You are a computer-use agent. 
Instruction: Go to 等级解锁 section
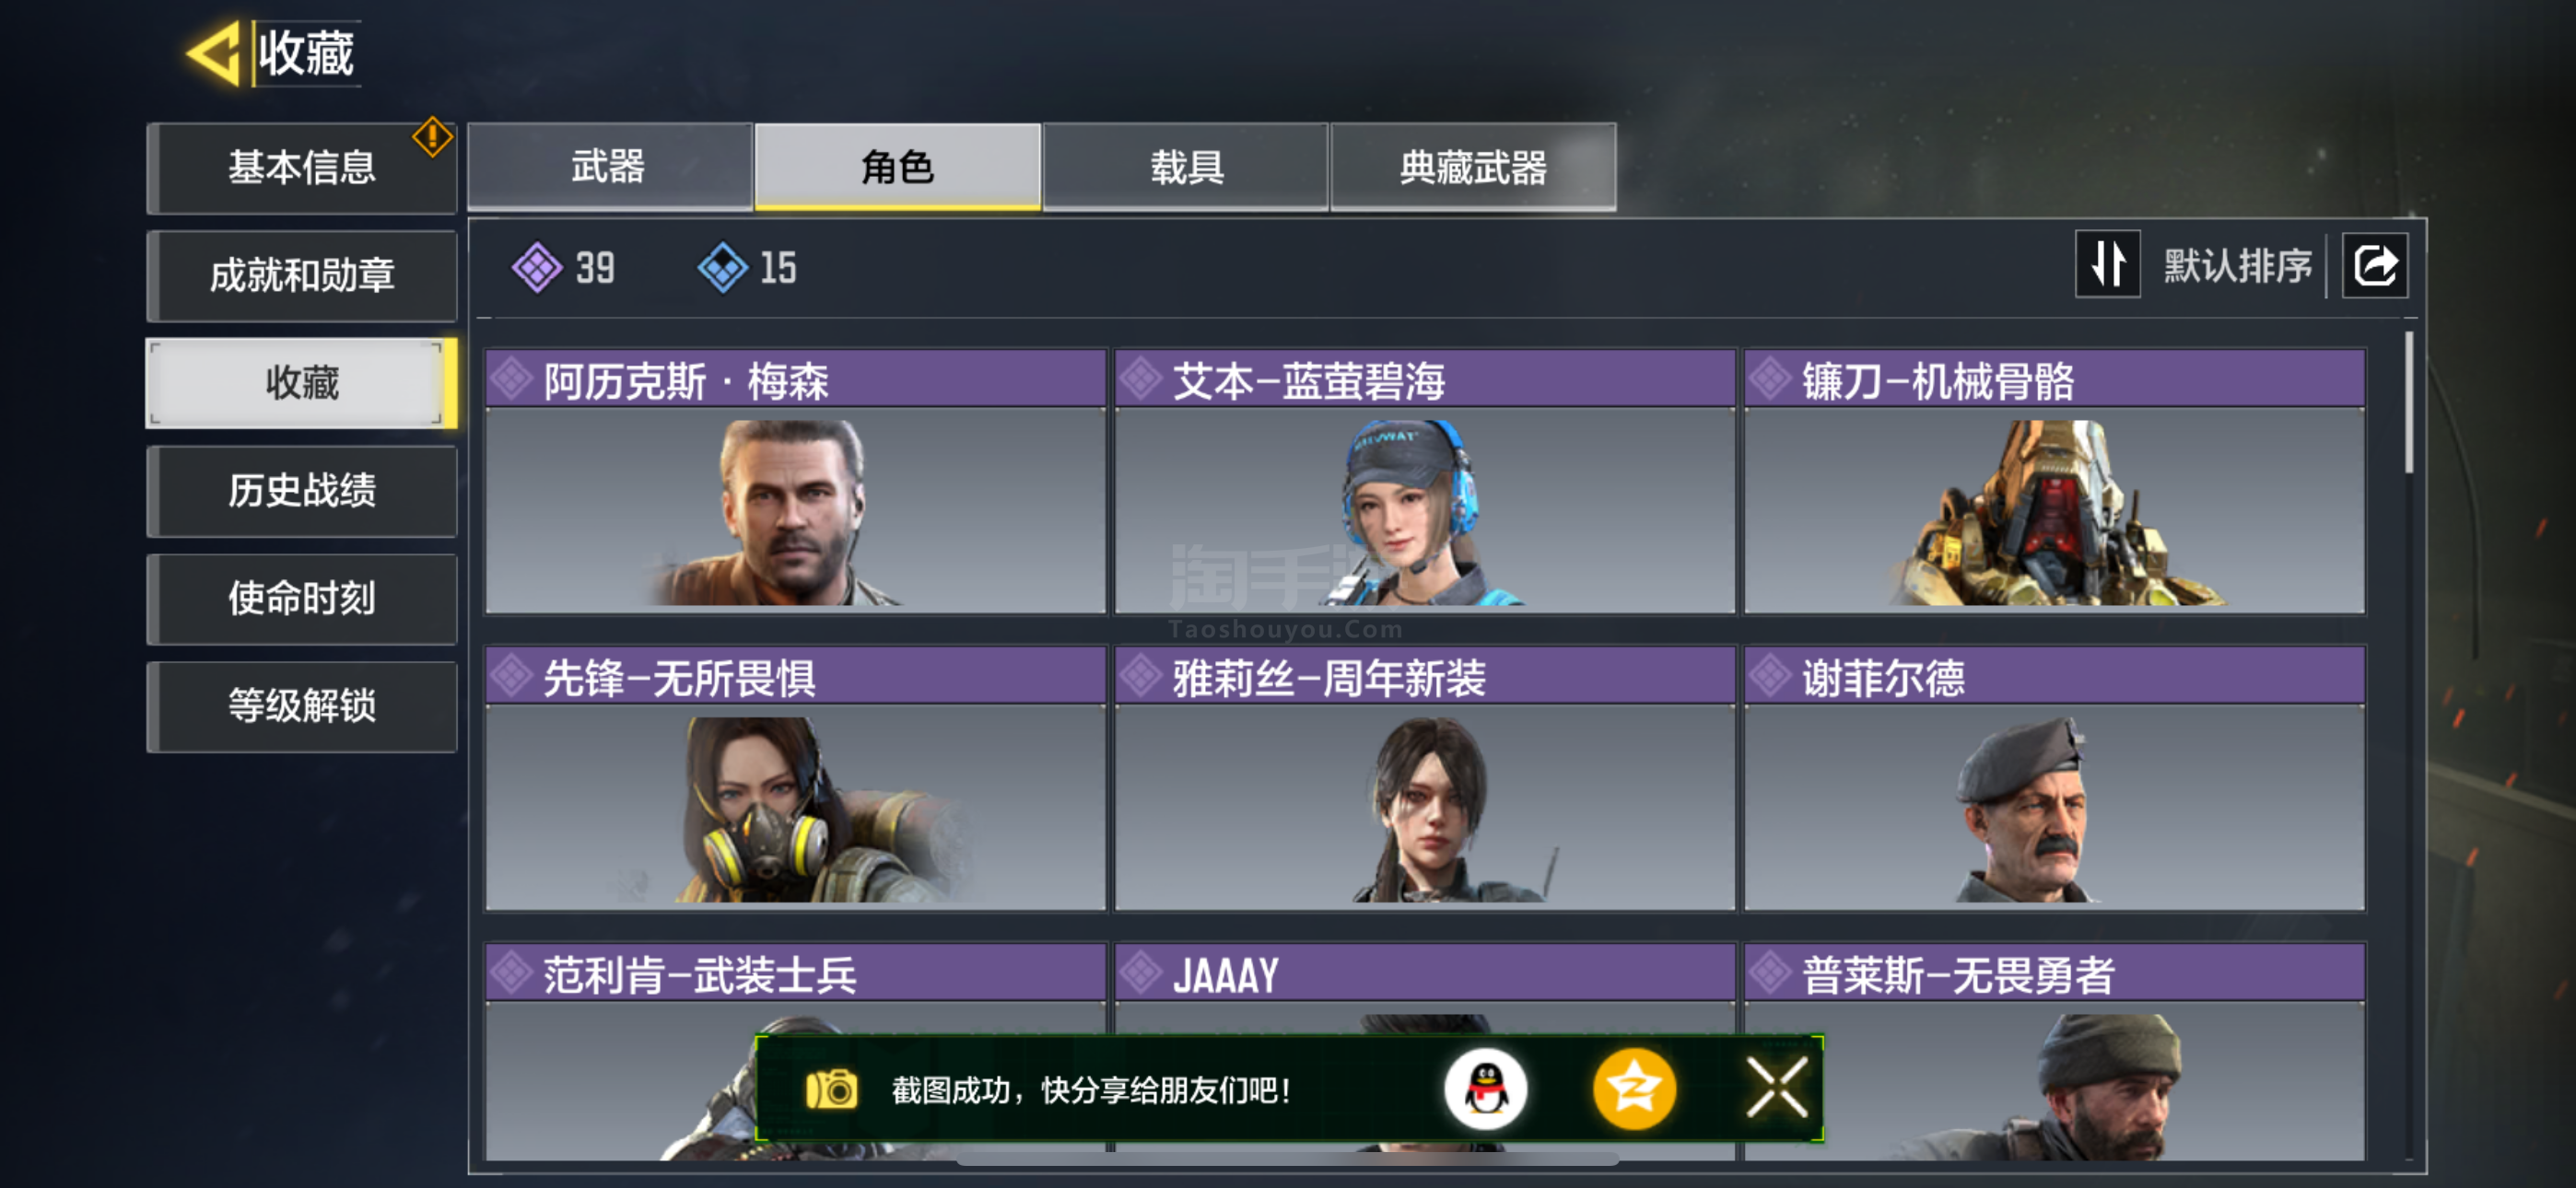coord(302,706)
